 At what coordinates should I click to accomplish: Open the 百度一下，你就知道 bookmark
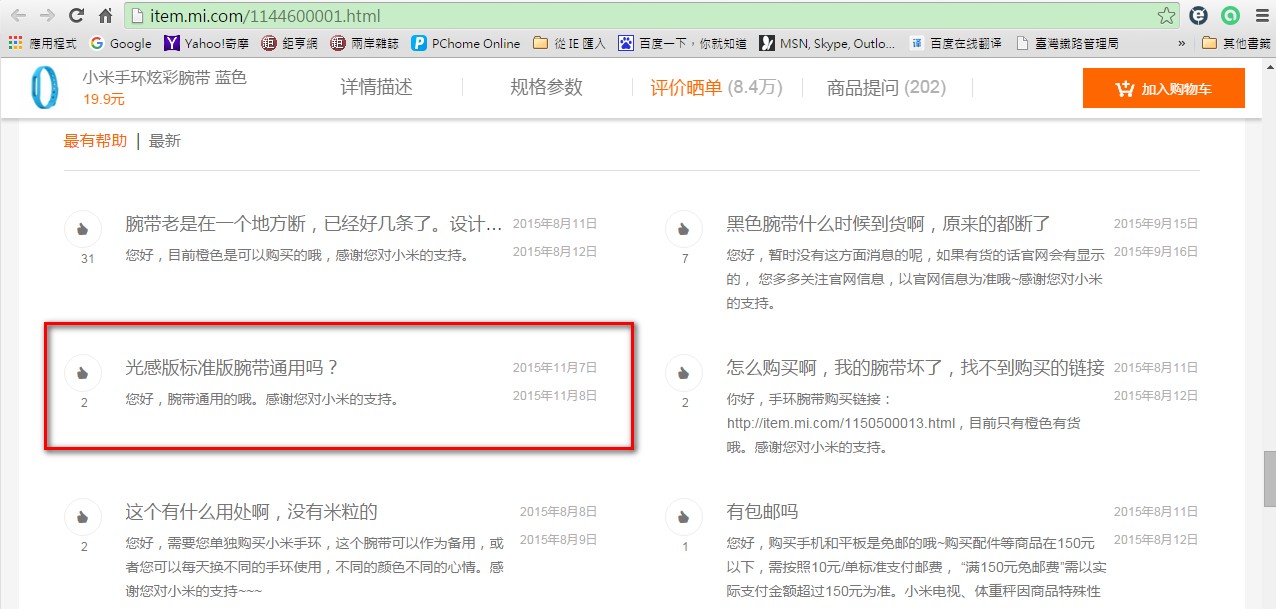coord(682,43)
